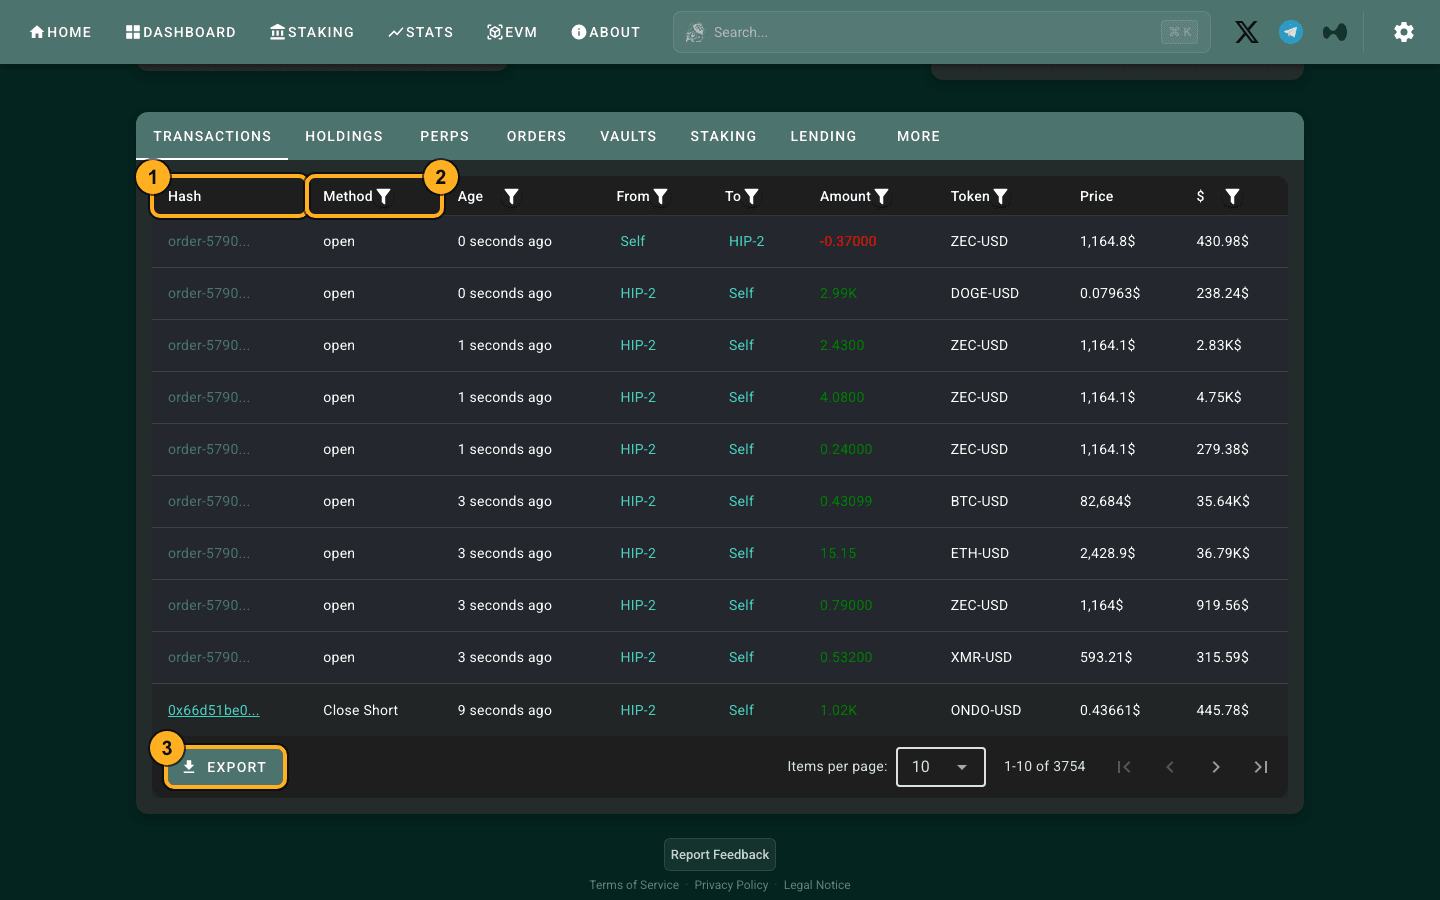This screenshot has width=1440, height=900.
Task: Open the Privacy Policy link
Action: pos(732,885)
